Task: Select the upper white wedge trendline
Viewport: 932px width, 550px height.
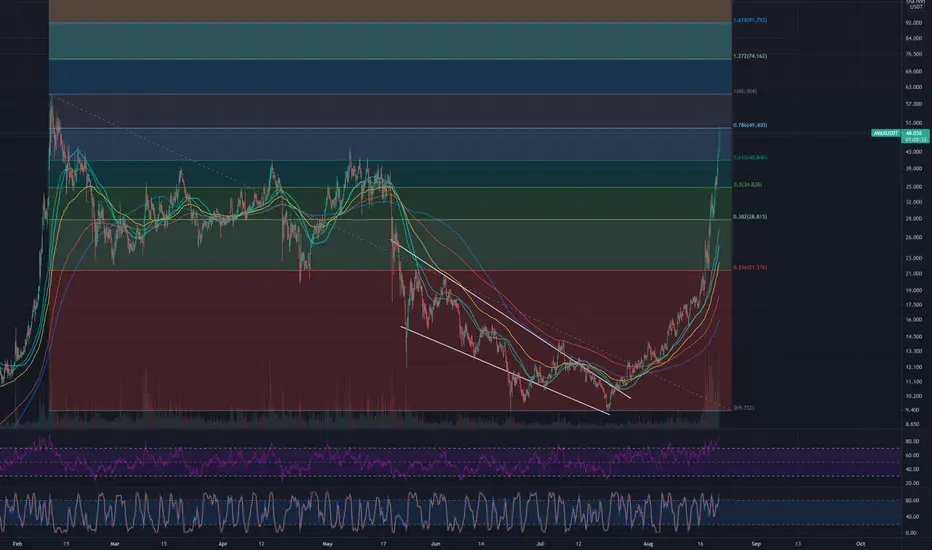Action: tap(510, 318)
